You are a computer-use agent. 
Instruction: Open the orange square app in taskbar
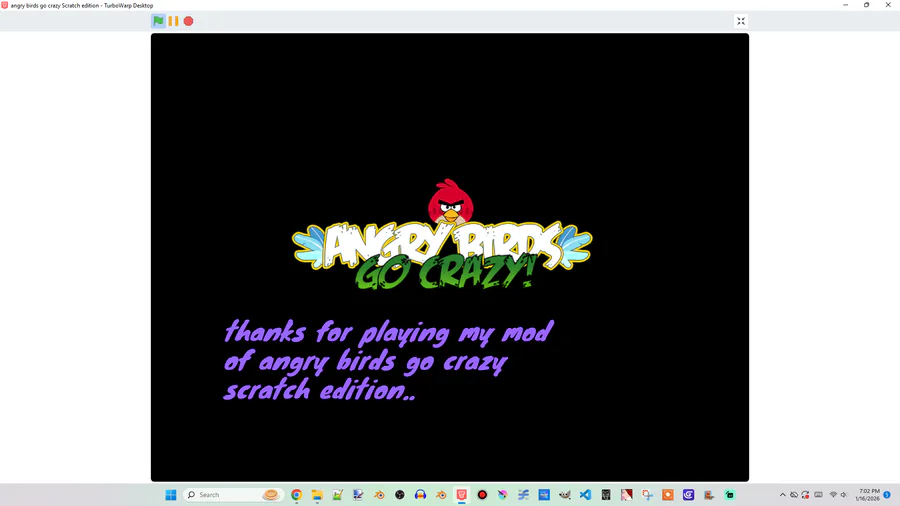click(668, 495)
